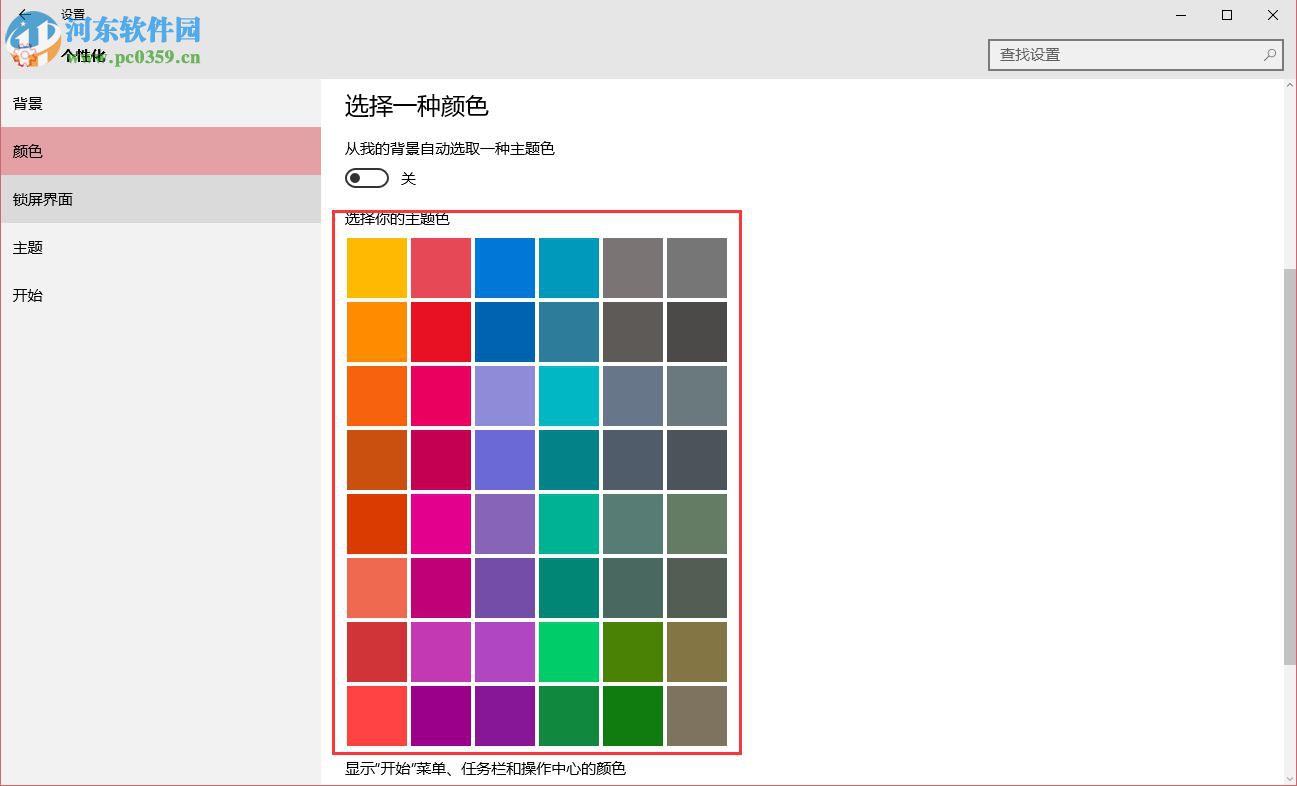The width and height of the screenshot is (1297, 786).
Task: Open the 开始 personalization section
Action: [27, 295]
